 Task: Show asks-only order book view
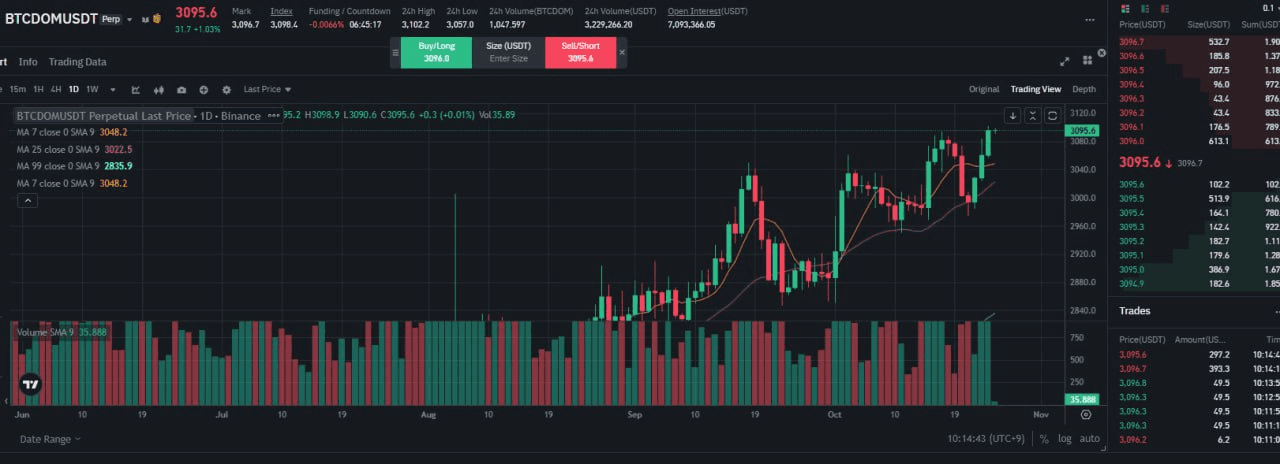click(1165, 9)
